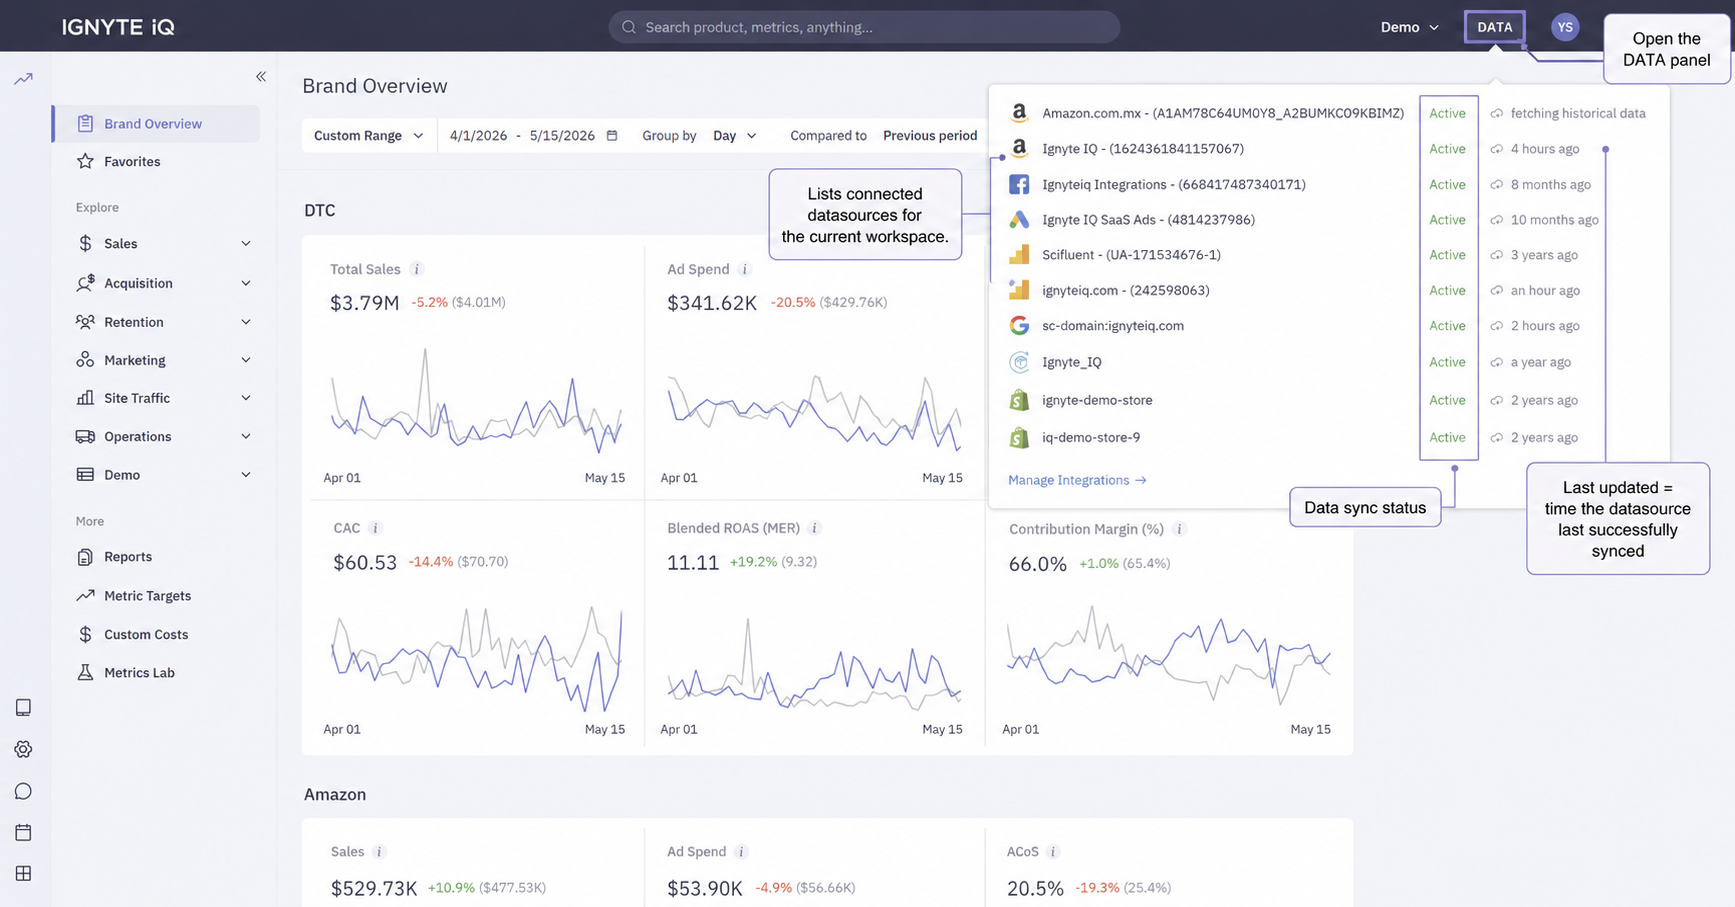1735x907 pixels.
Task: Select Brand Overview in sidebar
Action: pyautogui.click(x=157, y=124)
